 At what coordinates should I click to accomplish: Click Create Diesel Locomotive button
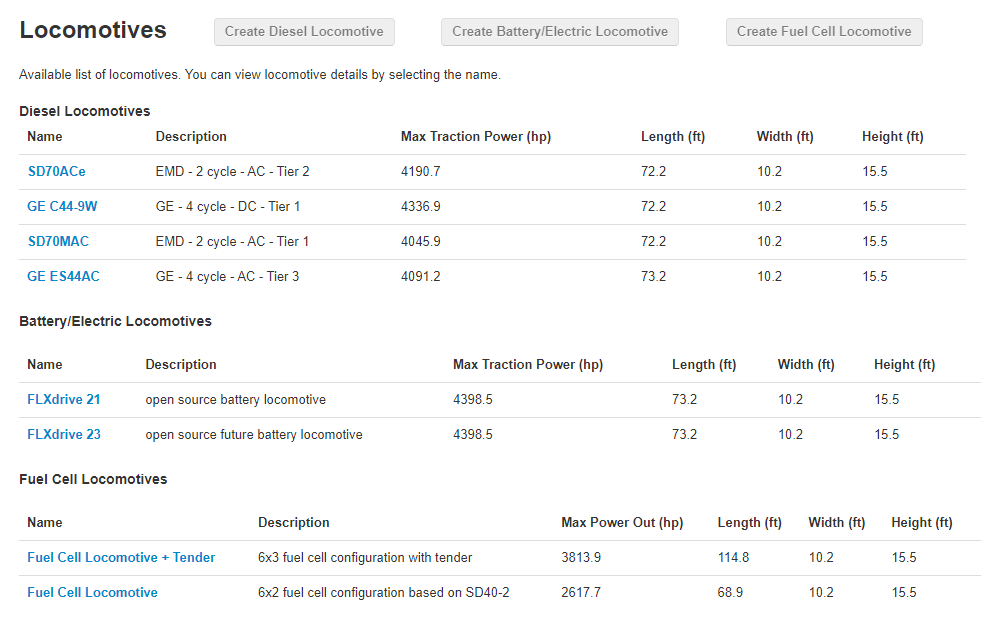(304, 32)
